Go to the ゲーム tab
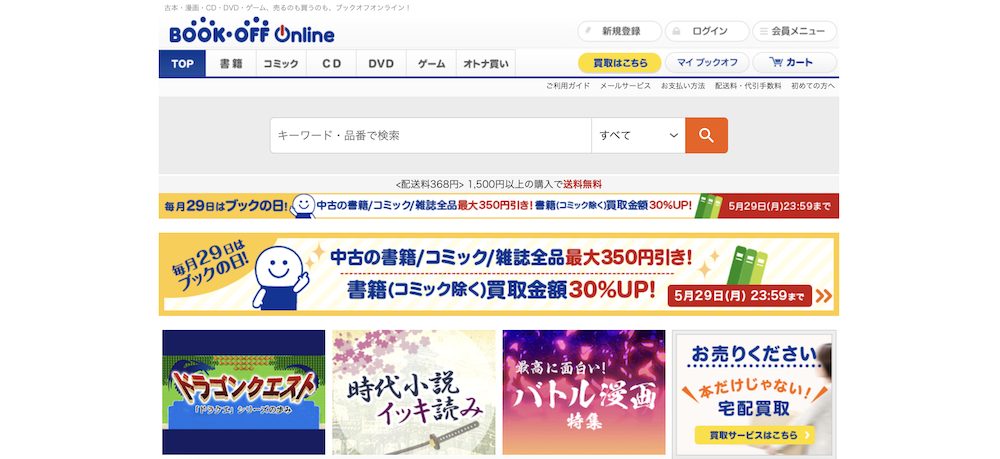This screenshot has height=459, width=1000. (431, 64)
